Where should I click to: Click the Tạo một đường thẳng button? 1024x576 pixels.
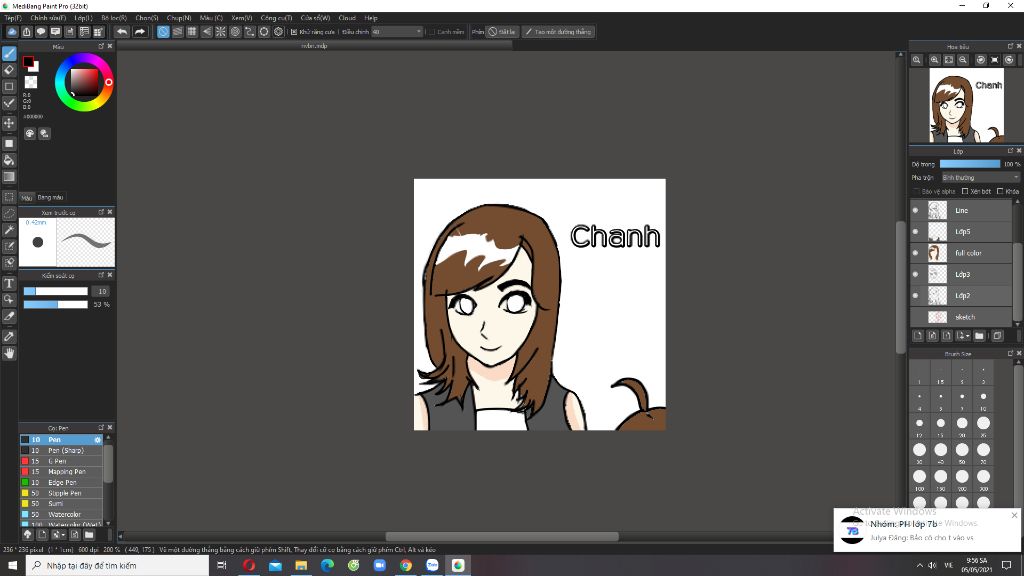(558, 31)
